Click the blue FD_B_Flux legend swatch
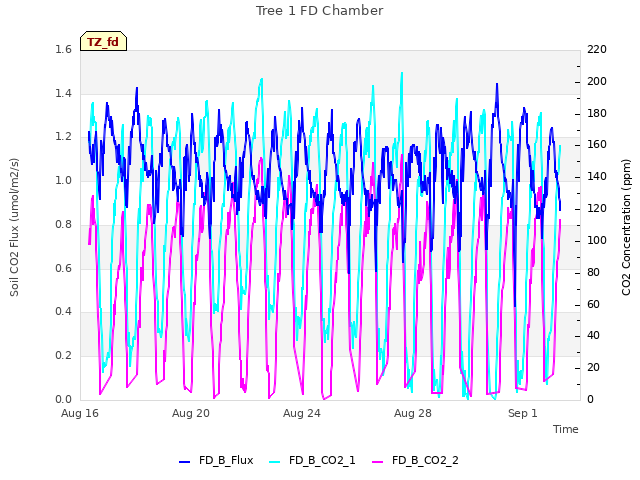The width and height of the screenshot is (640, 480). pyautogui.click(x=184, y=462)
